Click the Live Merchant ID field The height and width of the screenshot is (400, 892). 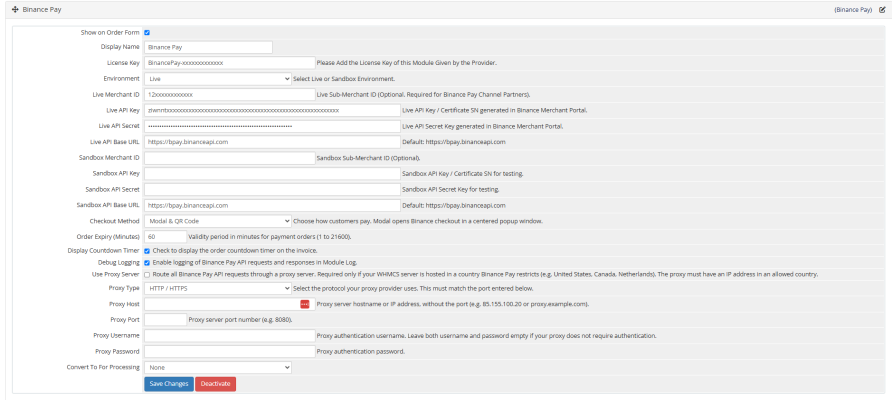229,94
